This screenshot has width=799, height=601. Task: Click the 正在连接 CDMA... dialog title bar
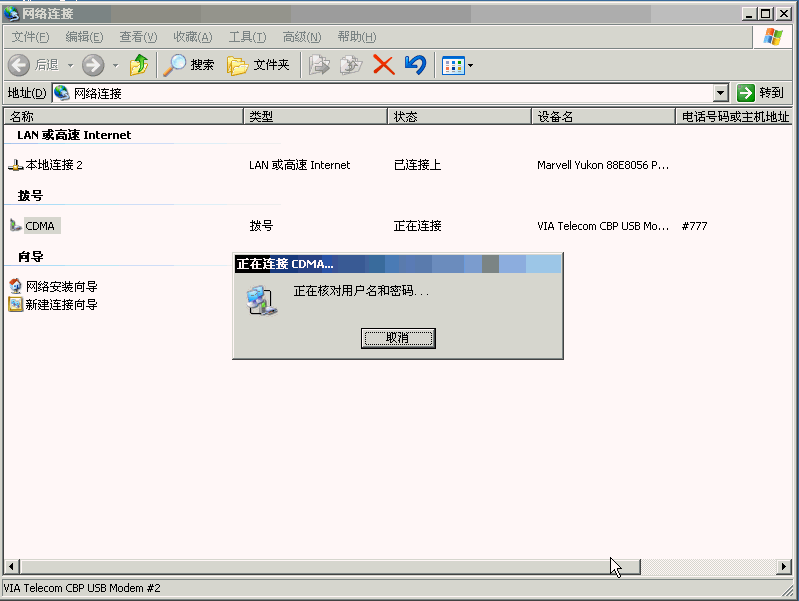click(x=398, y=264)
